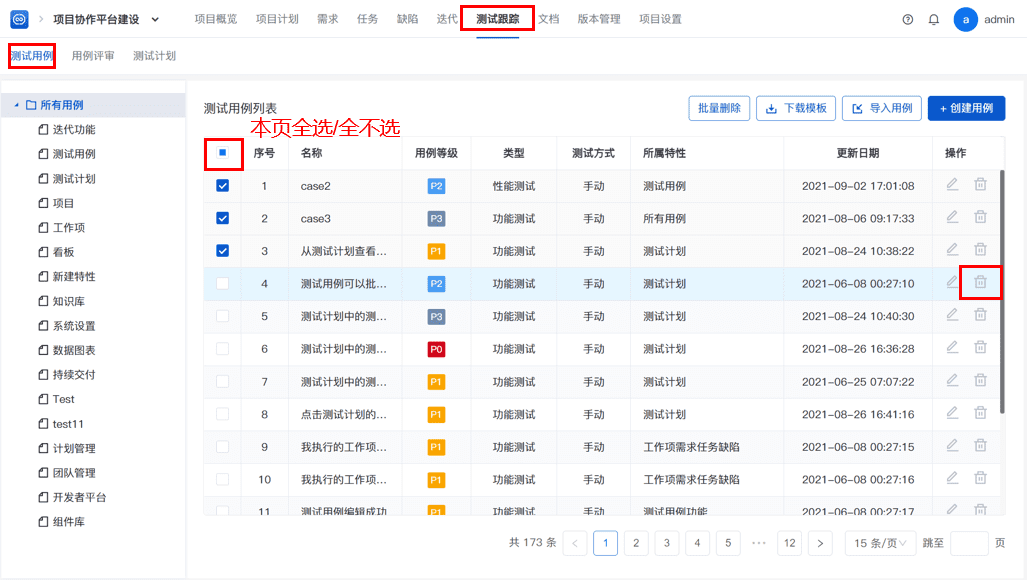Switch to 测试计划 sub-tab

(x=154, y=56)
